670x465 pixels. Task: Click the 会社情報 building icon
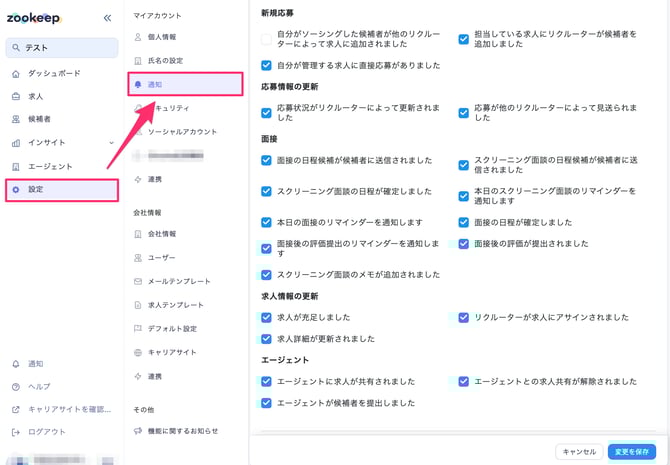tap(138, 234)
